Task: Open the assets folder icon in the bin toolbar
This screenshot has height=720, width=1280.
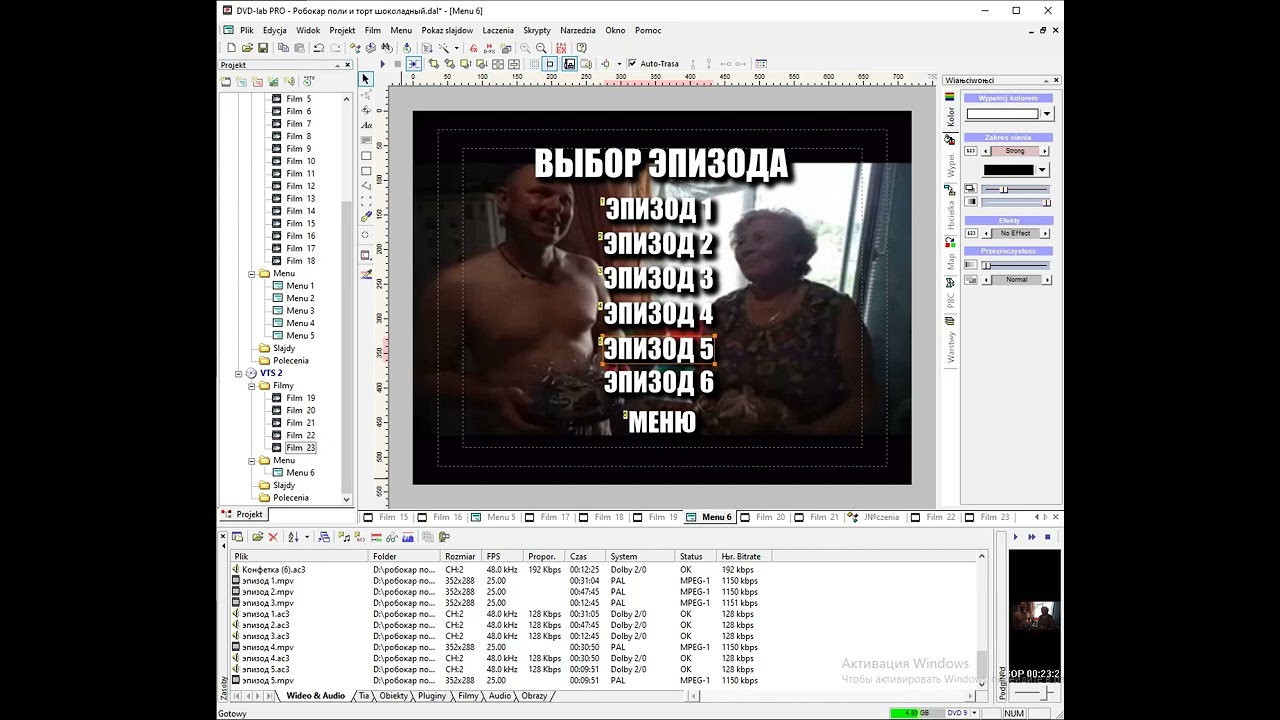Action: pyautogui.click(x=257, y=537)
